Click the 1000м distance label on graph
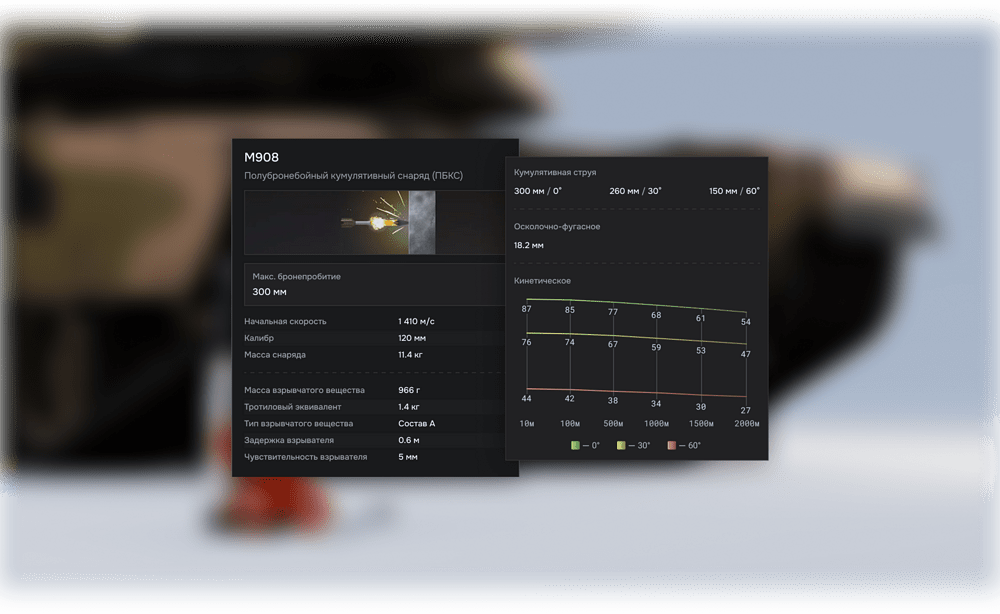The image size is (1000, 614). [x=655, y=424]
